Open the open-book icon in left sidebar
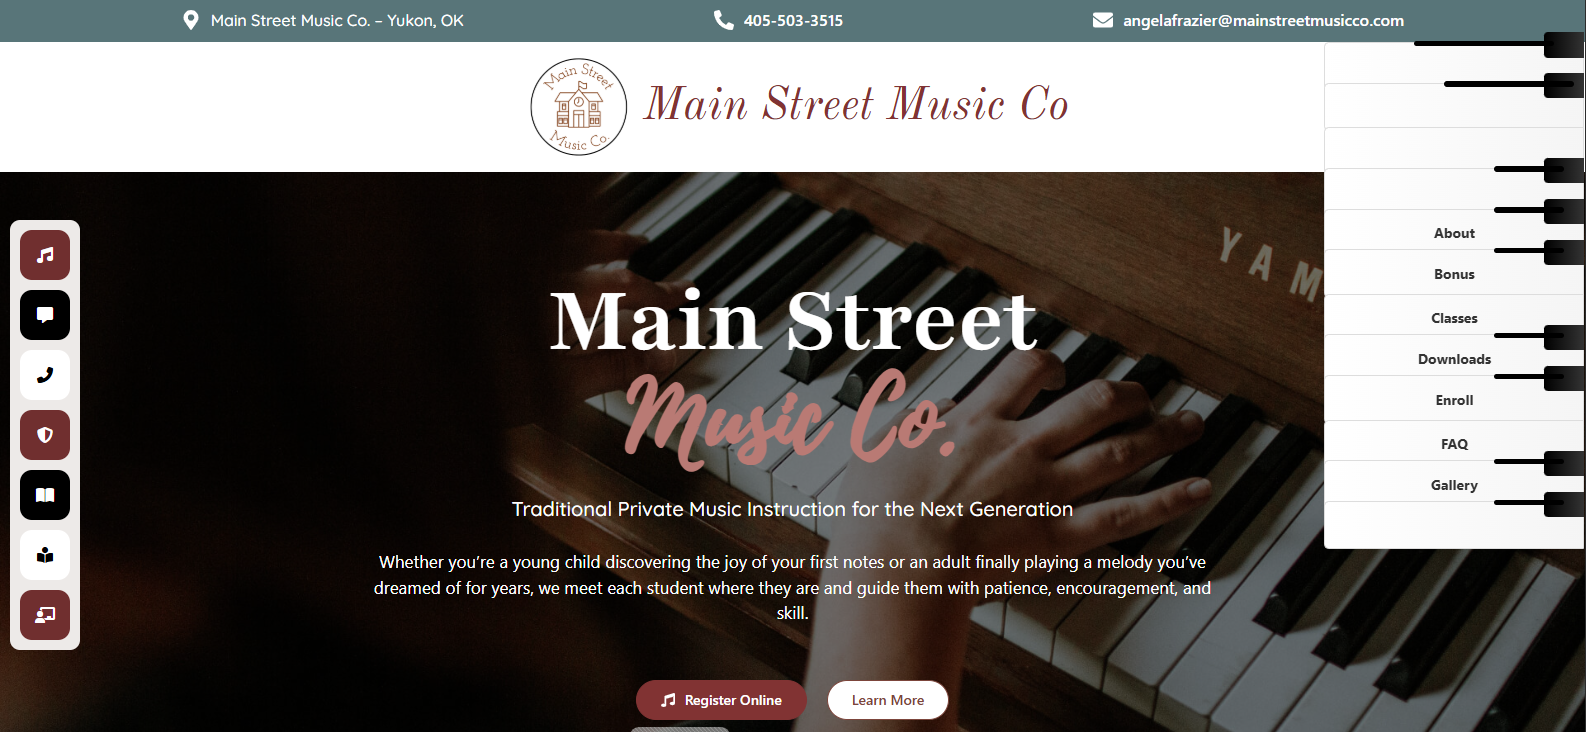This screenshot has height=732, width=1586. click(45, 495)
